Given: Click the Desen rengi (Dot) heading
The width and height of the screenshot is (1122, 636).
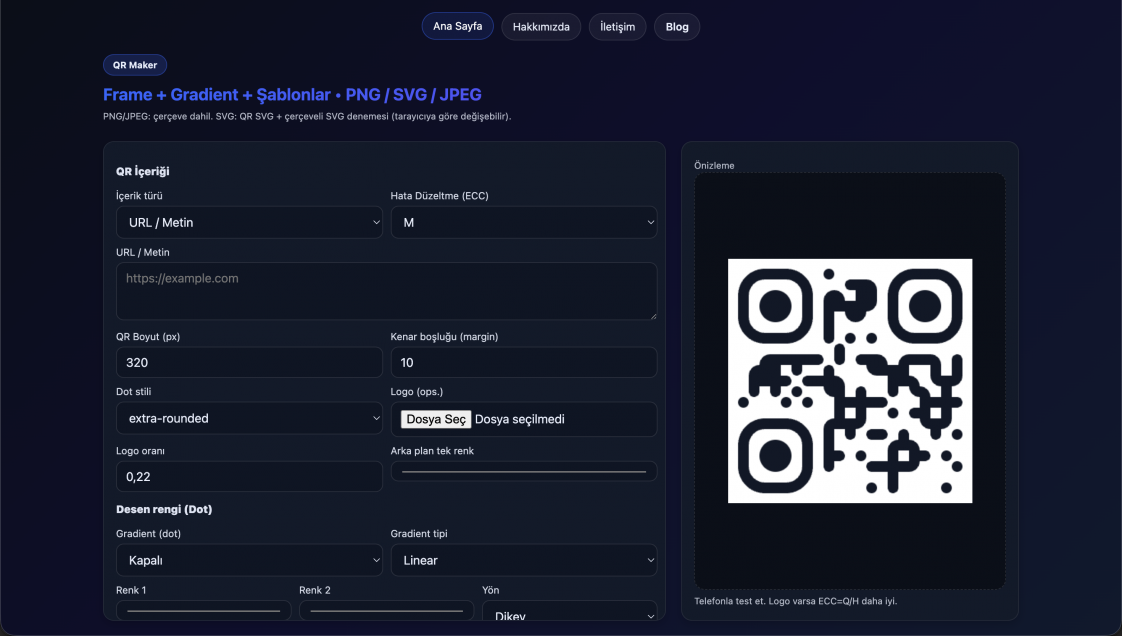Looking at the screenshot, I should (x=164, y=509).
